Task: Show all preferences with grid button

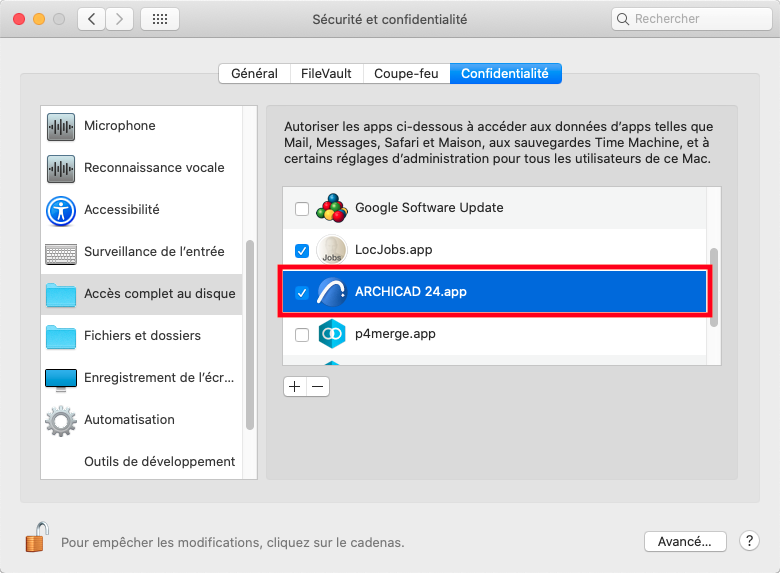Action: tap(160, 19)
